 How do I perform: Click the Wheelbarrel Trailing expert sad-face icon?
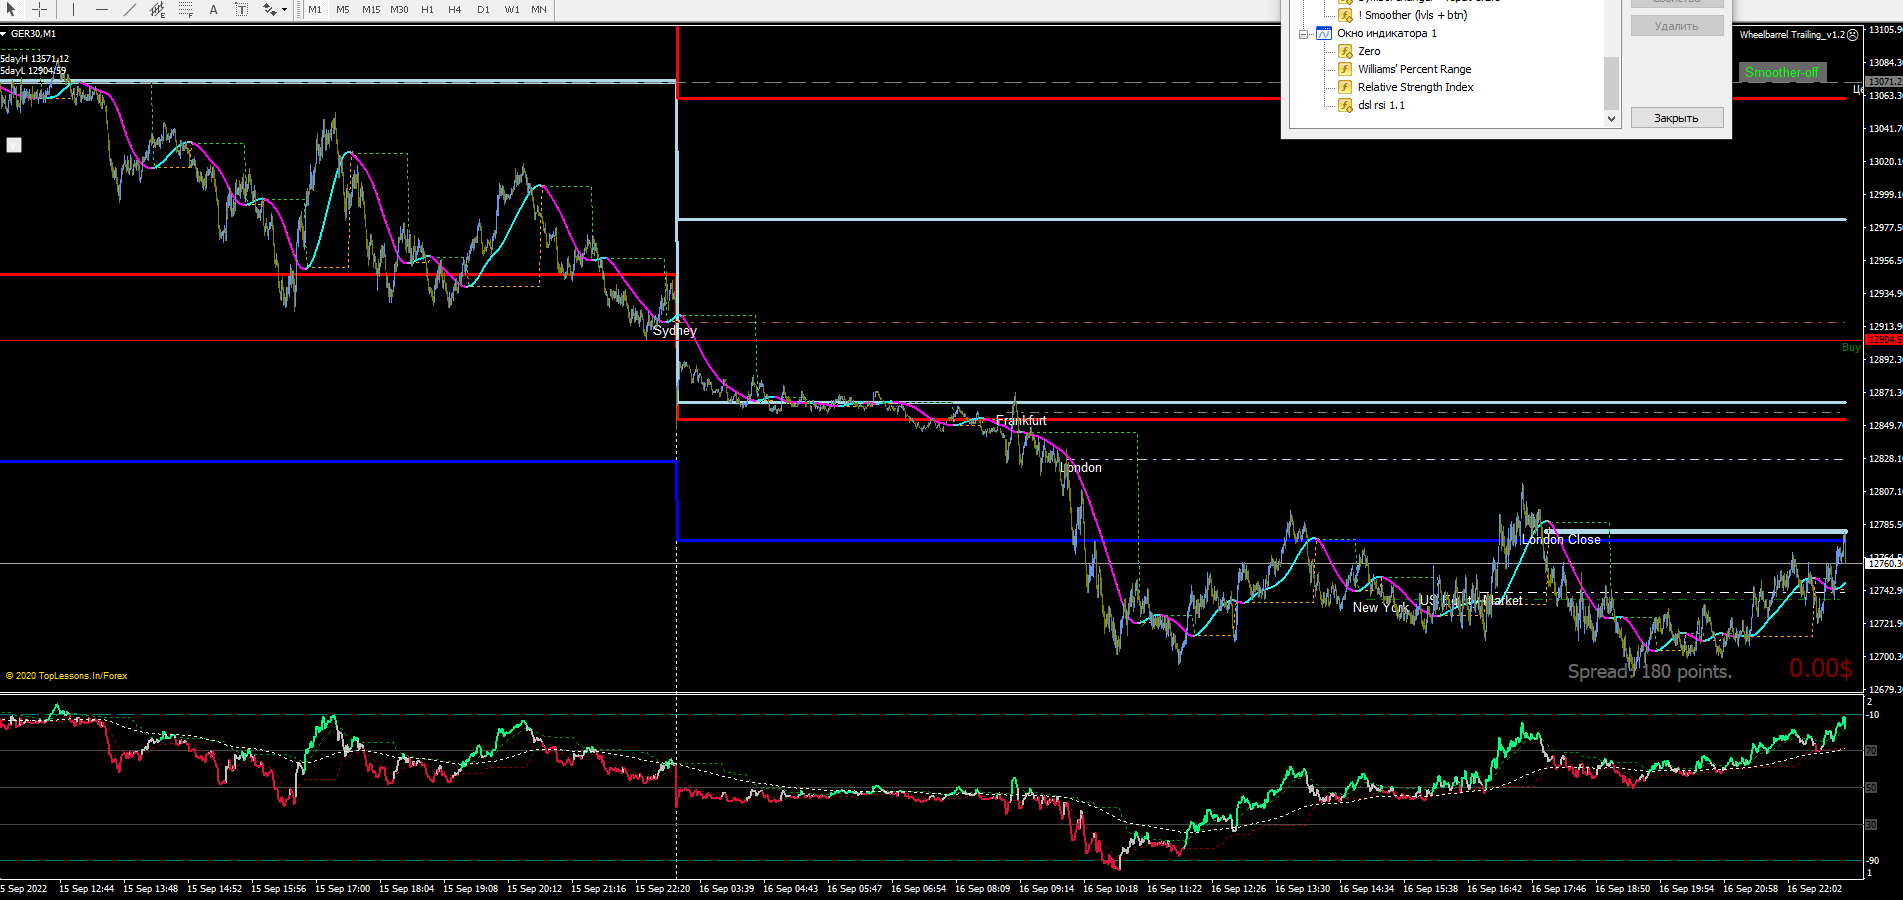click(1852, 35)
